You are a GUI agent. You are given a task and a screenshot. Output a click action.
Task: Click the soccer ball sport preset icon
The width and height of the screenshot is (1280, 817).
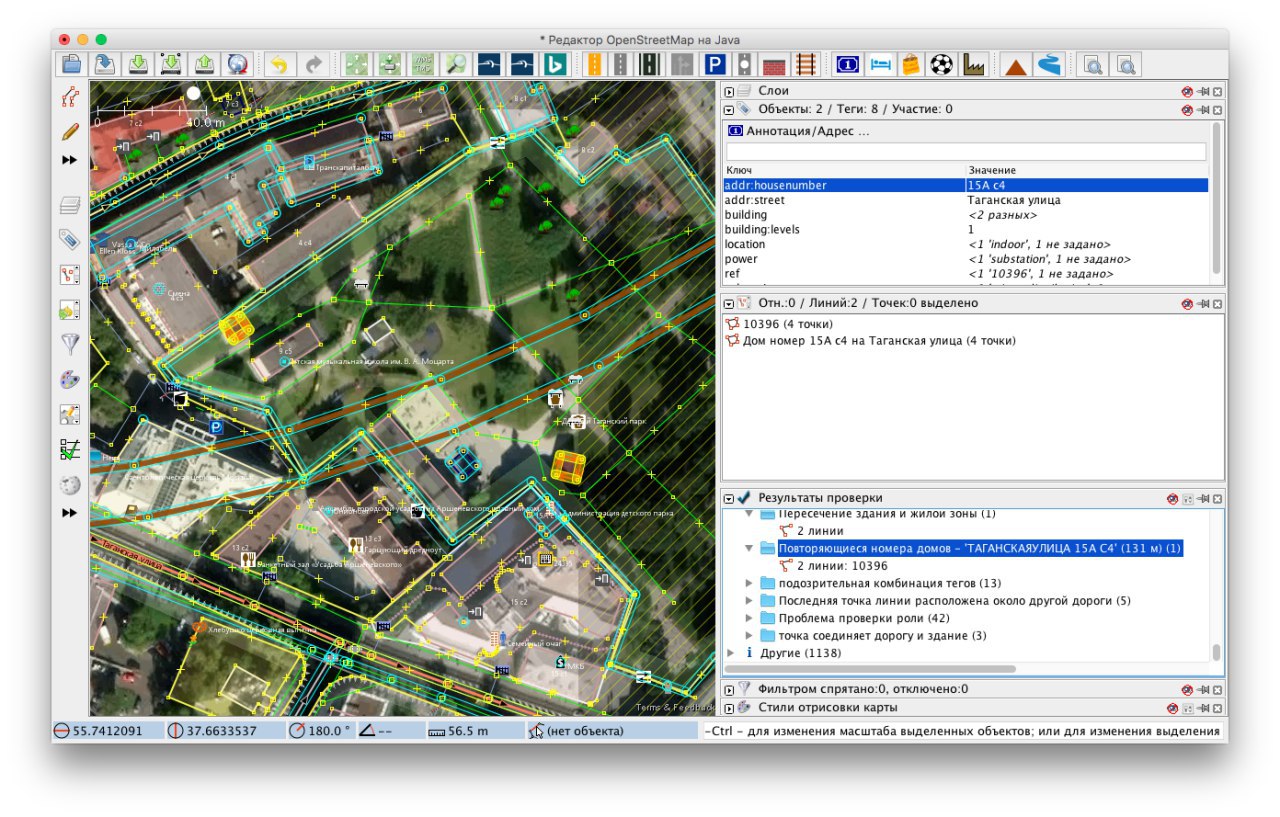pos(941,65)
